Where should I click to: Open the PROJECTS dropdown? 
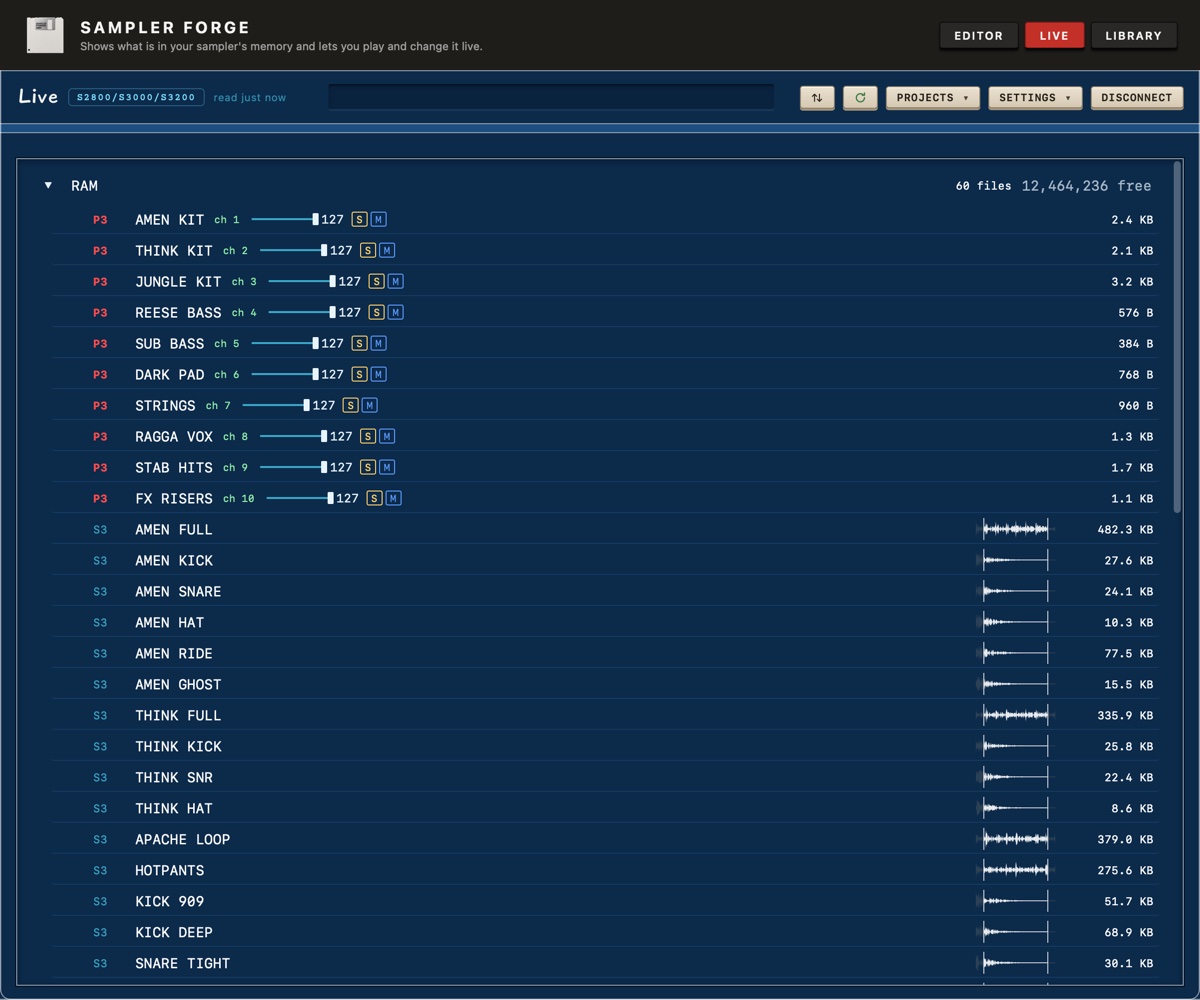933,97
